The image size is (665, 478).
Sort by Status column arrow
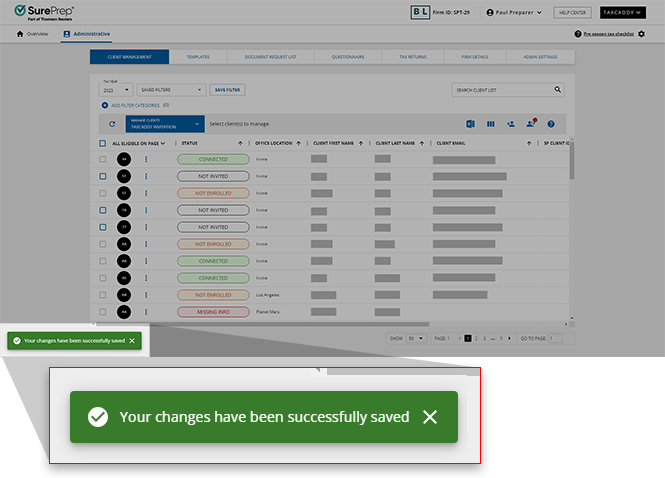(240, 143)
